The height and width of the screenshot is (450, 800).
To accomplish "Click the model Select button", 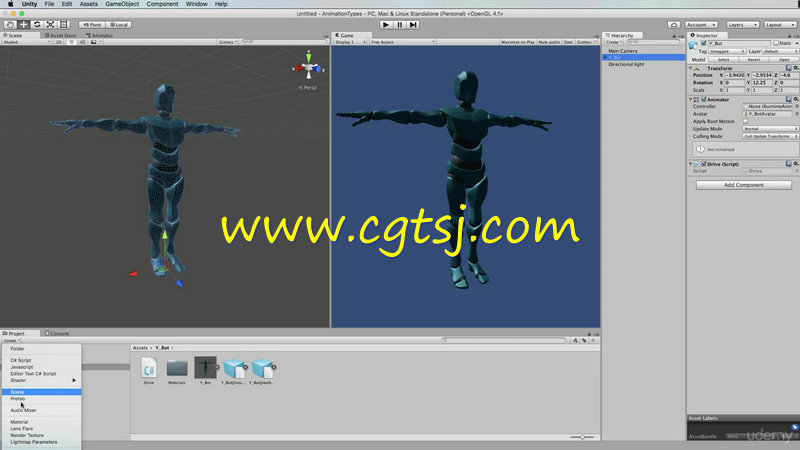I will pyautogui.click(x=723, y=60).
